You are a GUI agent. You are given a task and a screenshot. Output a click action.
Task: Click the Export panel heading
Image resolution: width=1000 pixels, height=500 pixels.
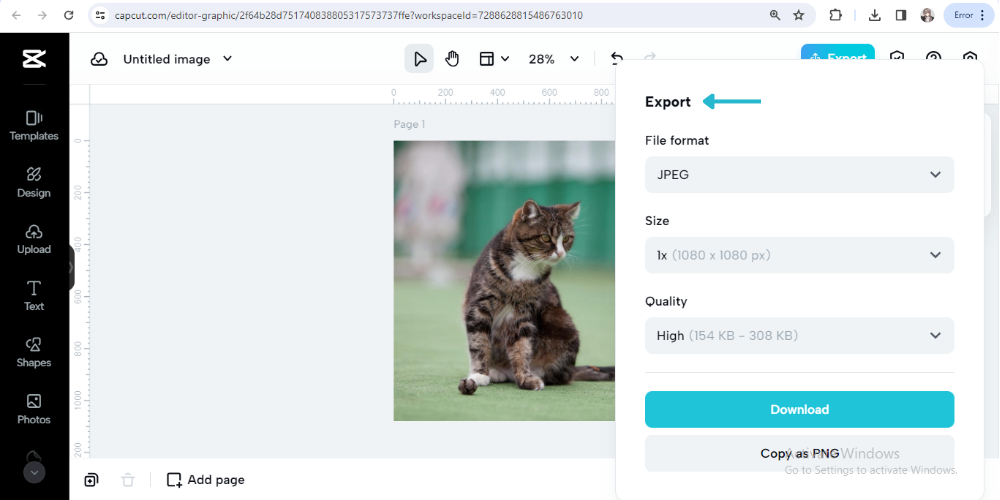(x=668, y=102)
